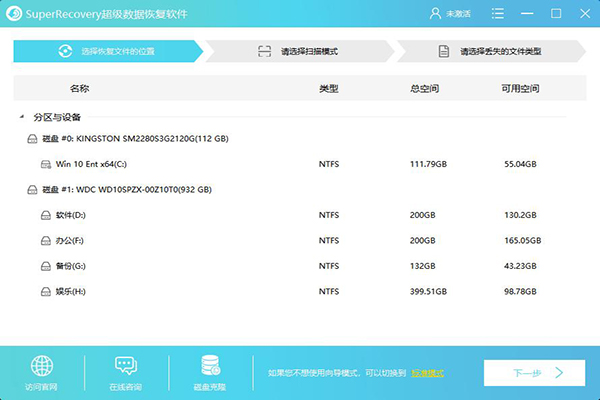Click the 98.78GB free space value
Screen dimensions: 600x400
(520, 292)
